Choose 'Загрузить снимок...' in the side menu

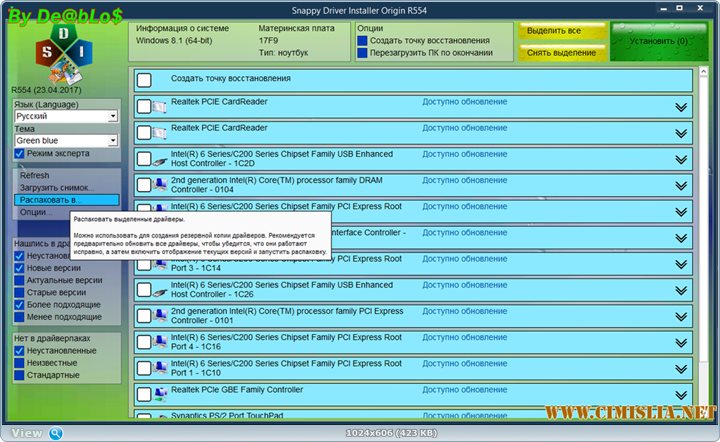55,188
